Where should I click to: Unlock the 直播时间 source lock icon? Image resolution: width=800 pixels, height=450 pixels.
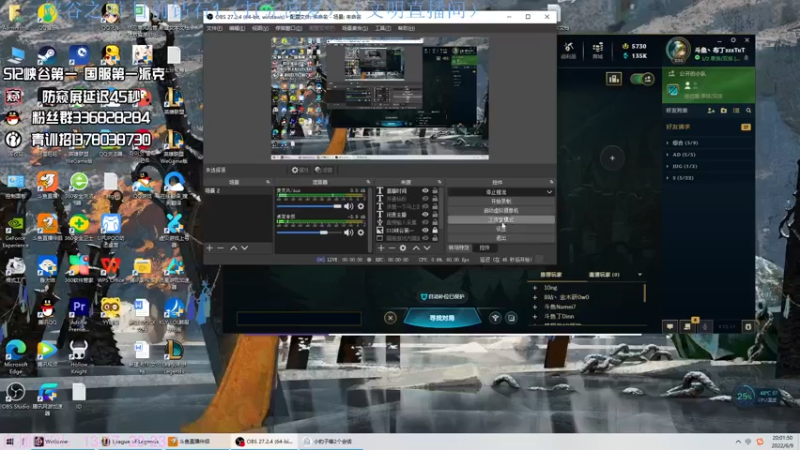(435, 190)
